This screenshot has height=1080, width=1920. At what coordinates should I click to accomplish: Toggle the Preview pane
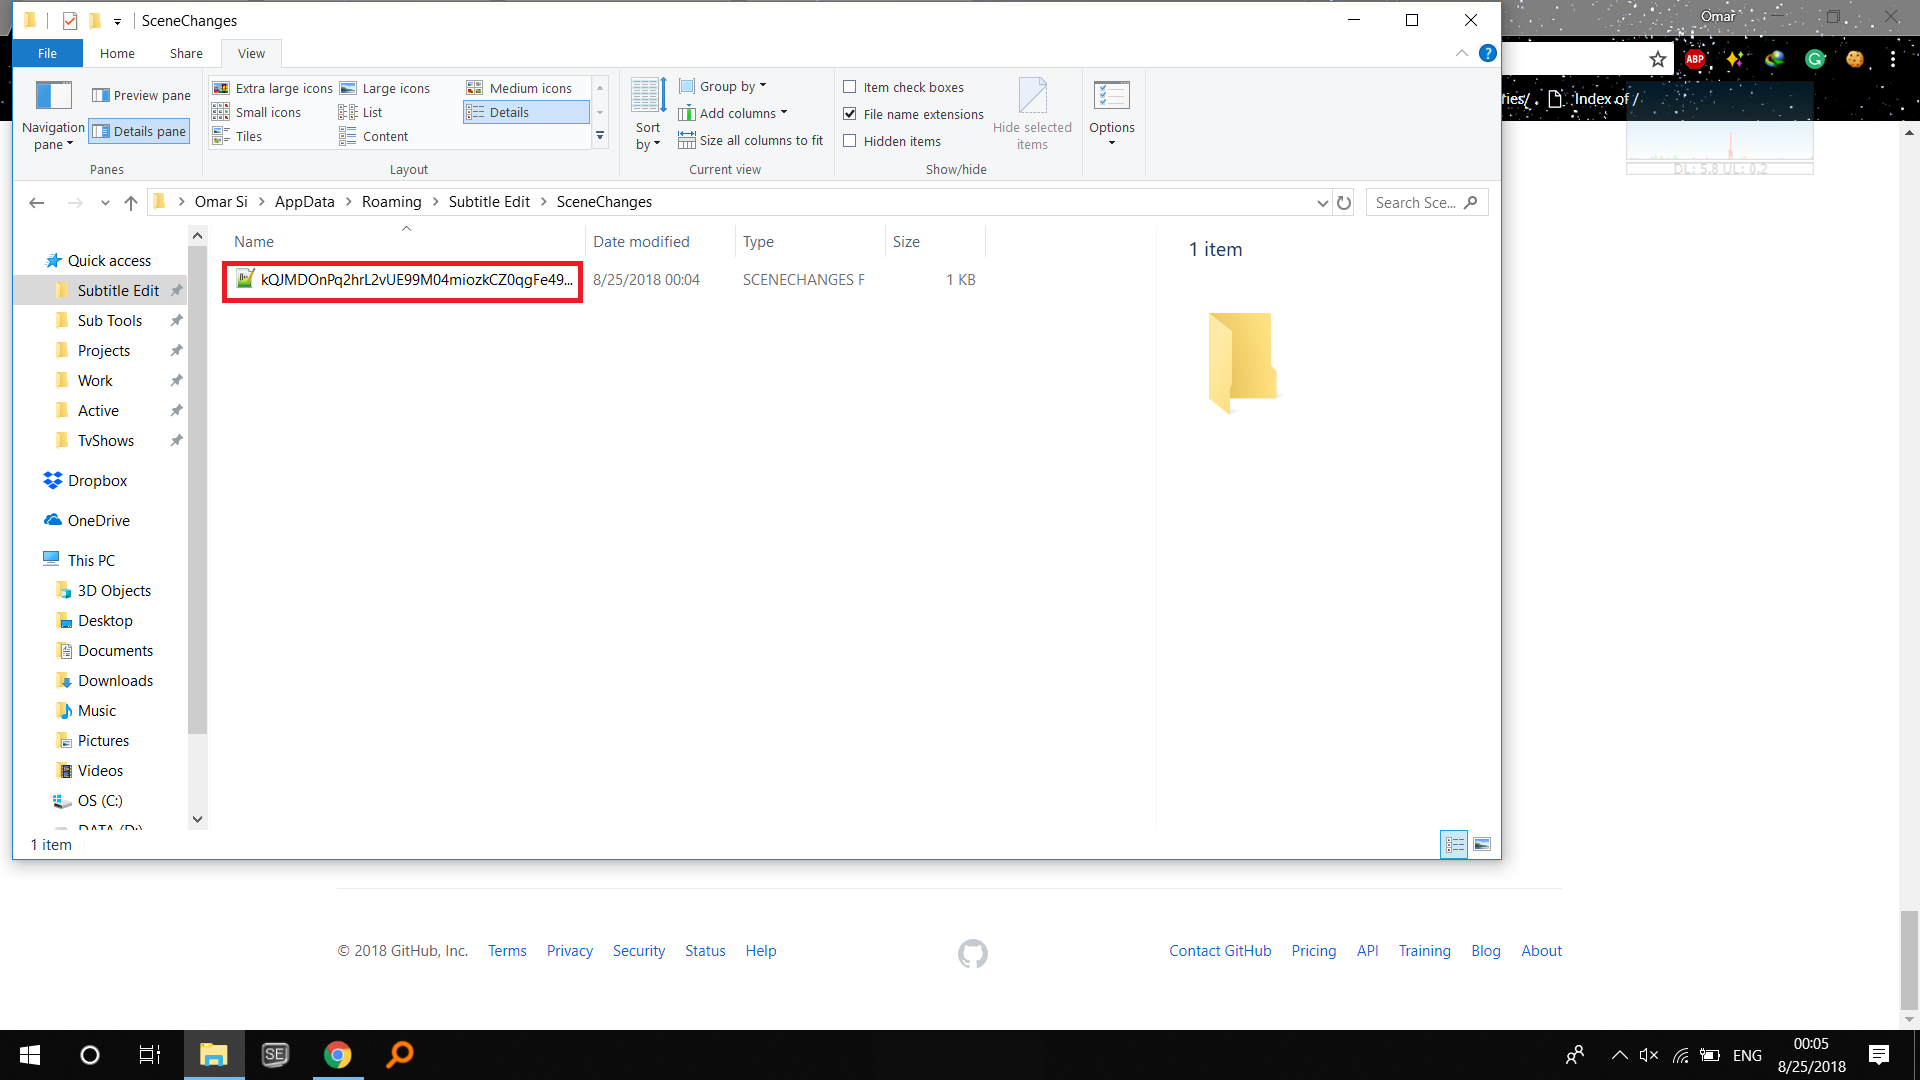141,95
